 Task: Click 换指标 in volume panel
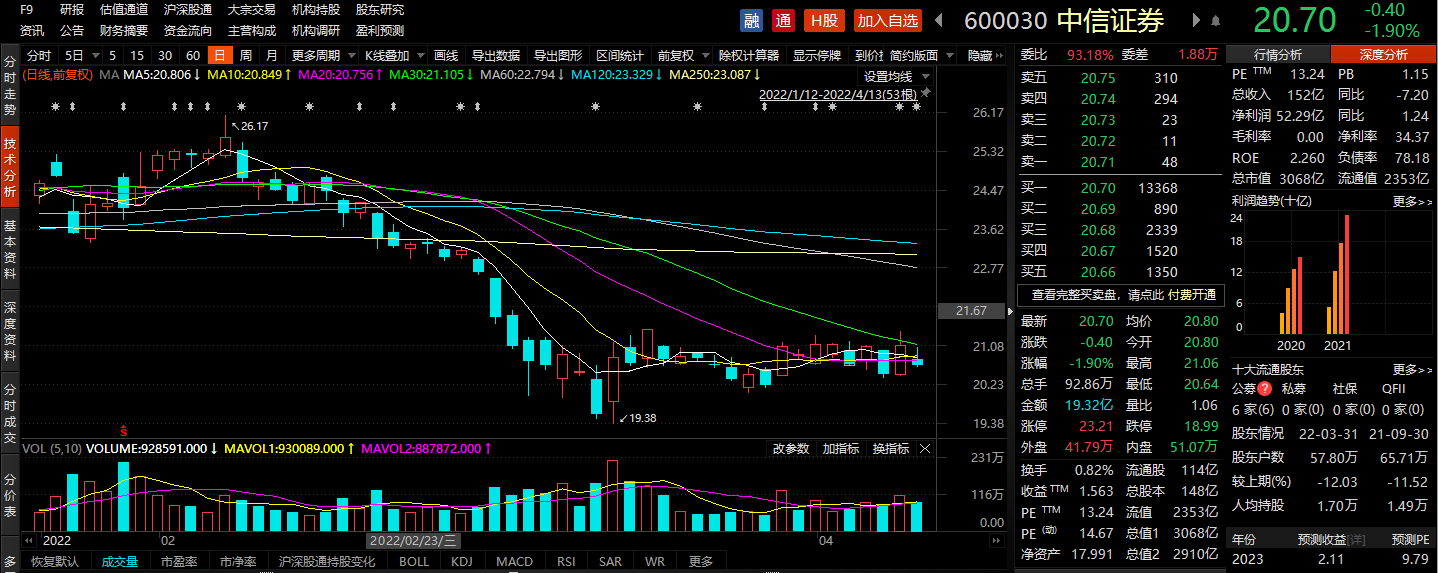tap(890, 449)
